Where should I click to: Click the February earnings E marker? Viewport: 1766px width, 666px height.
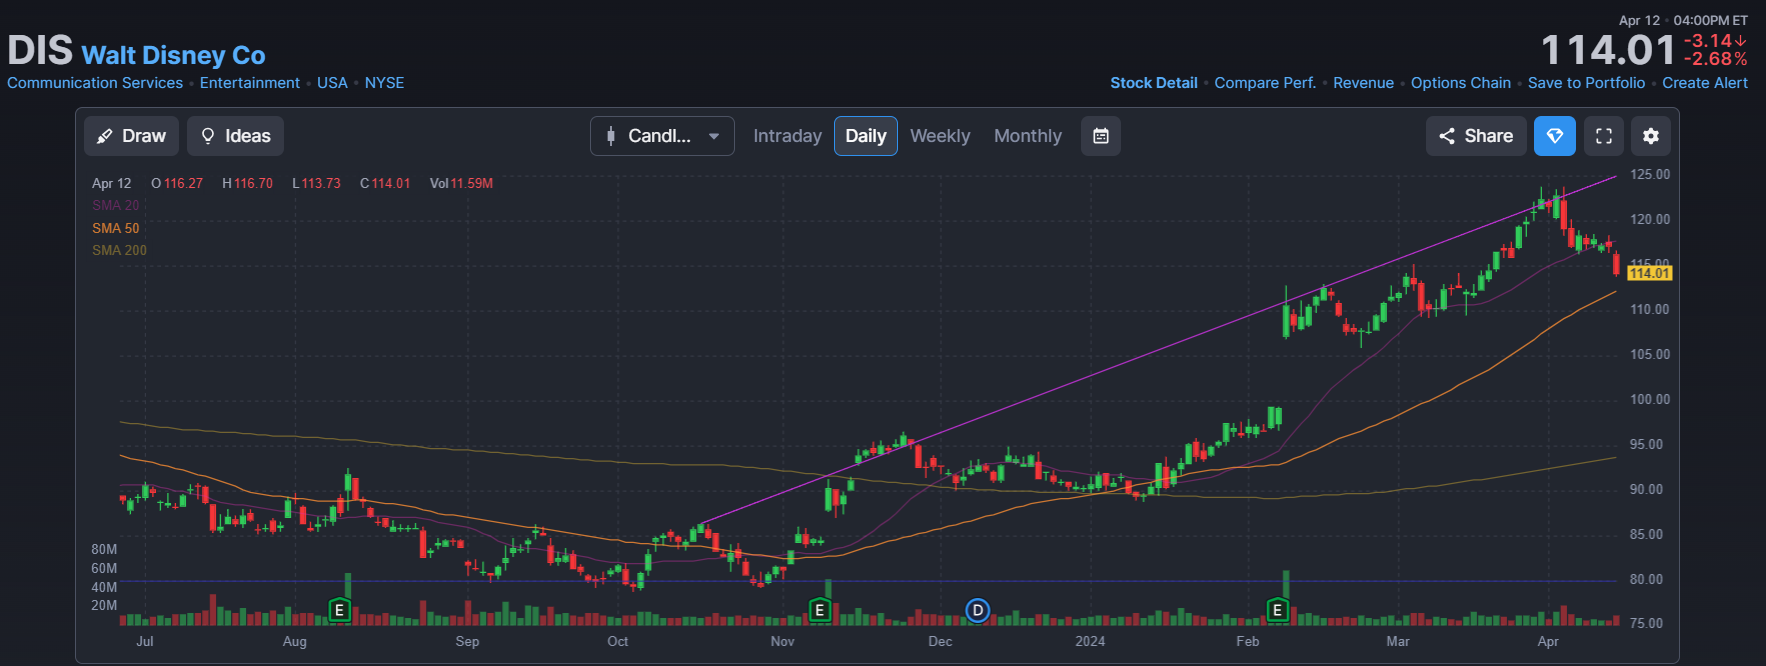[x=1277, y=610]
